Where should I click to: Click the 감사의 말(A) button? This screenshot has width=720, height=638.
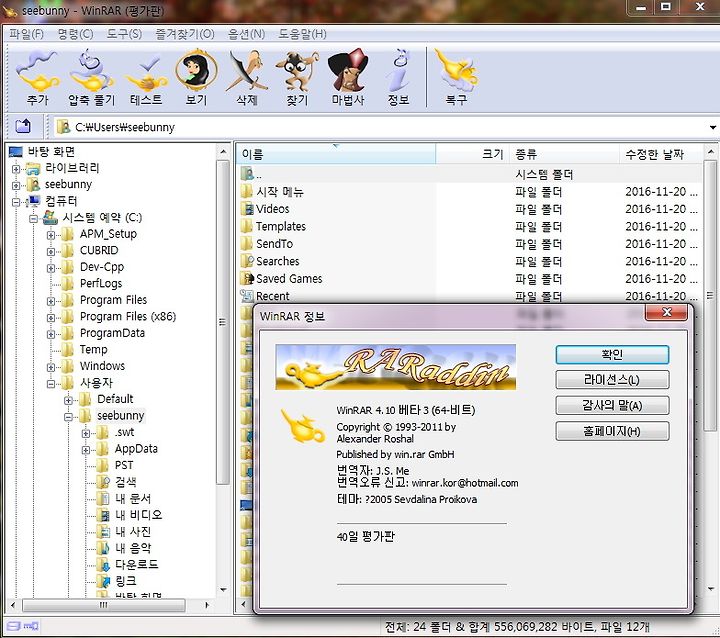pyautogui.click(x=612, y=406)
